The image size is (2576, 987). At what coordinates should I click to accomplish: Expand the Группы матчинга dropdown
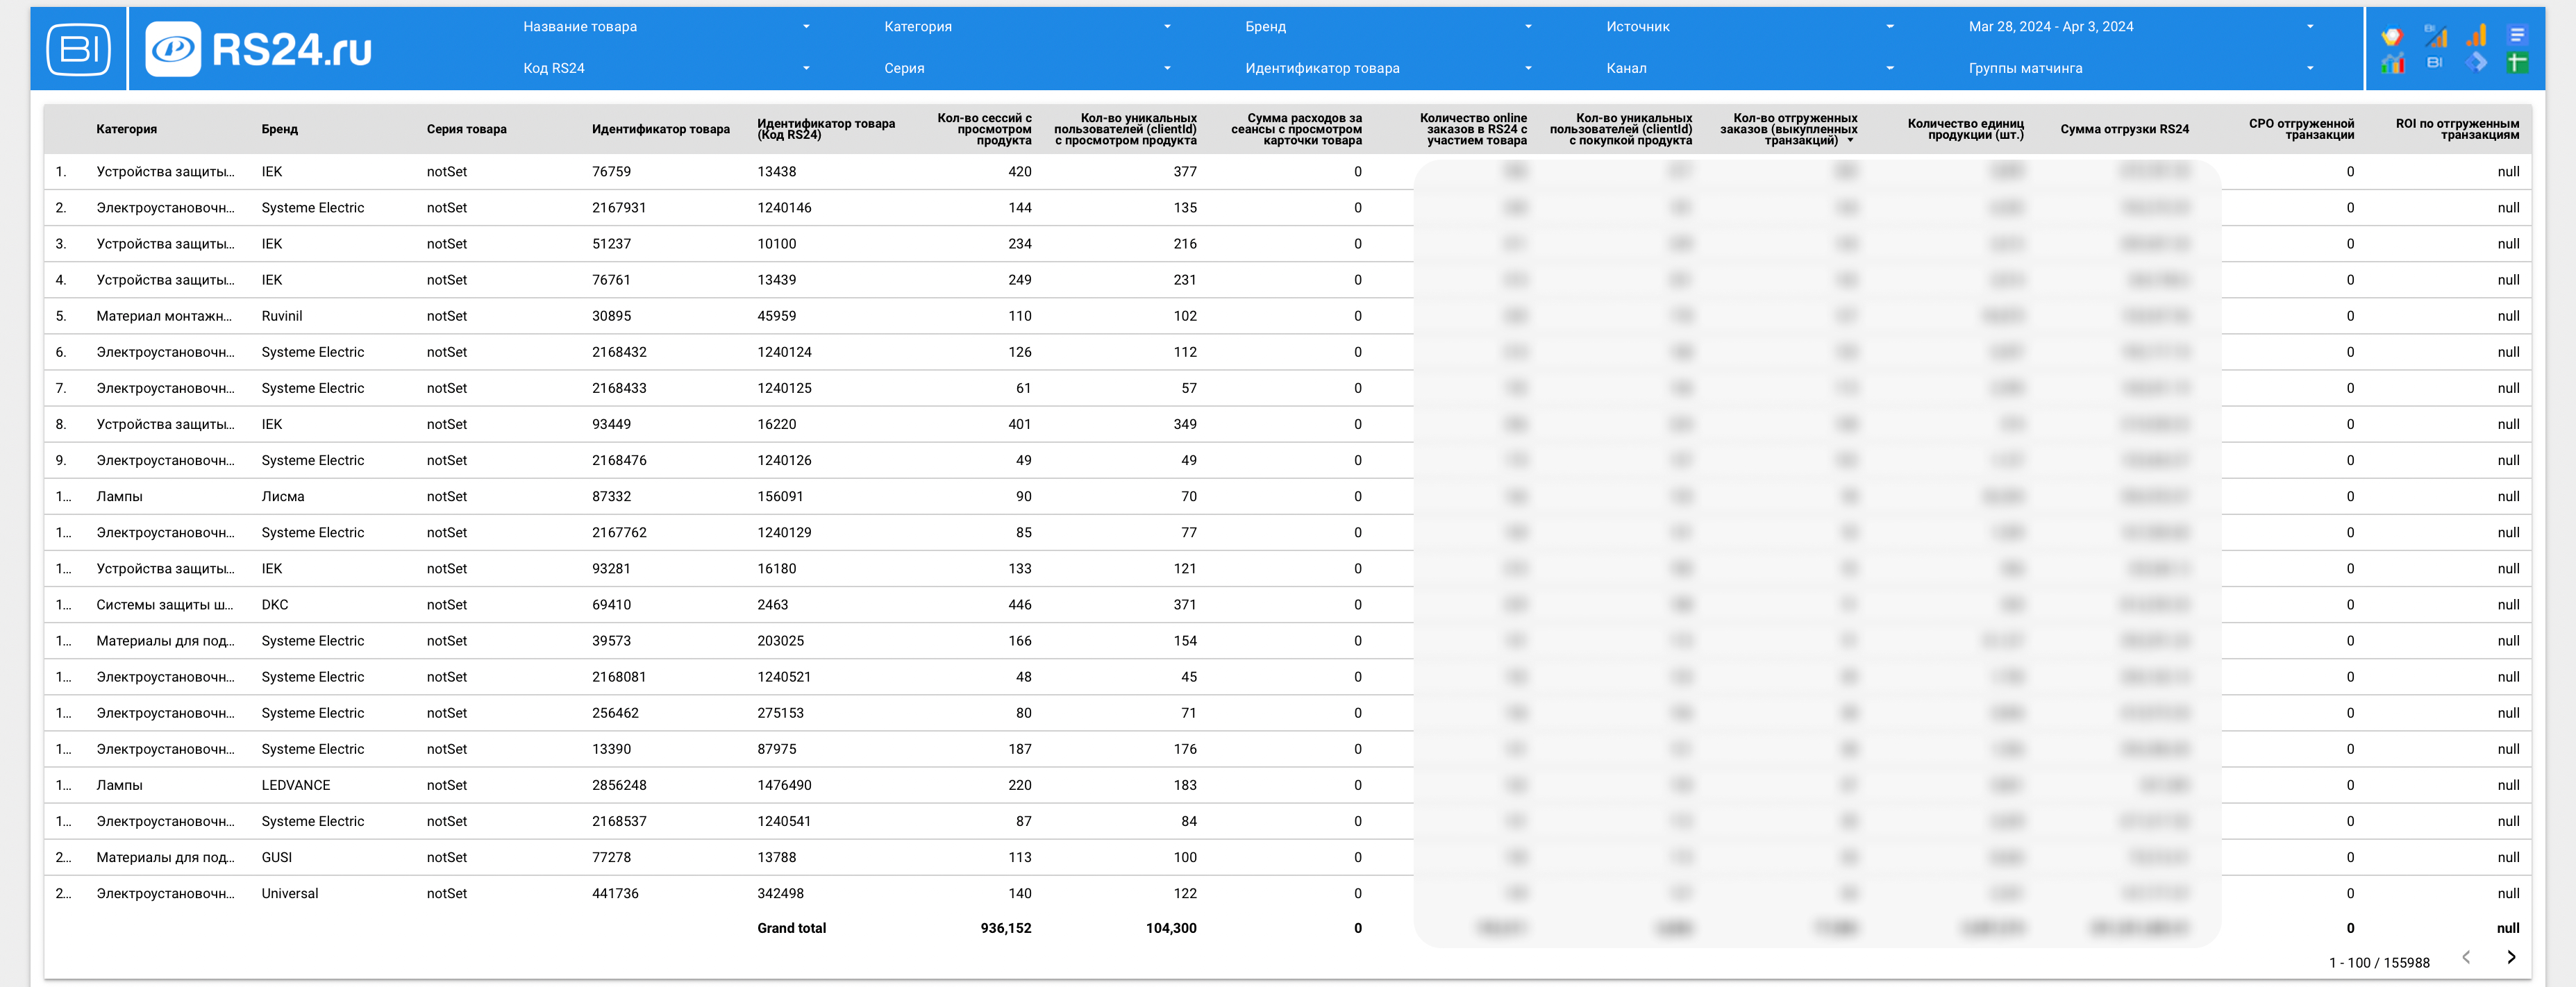click(2141, 68)
